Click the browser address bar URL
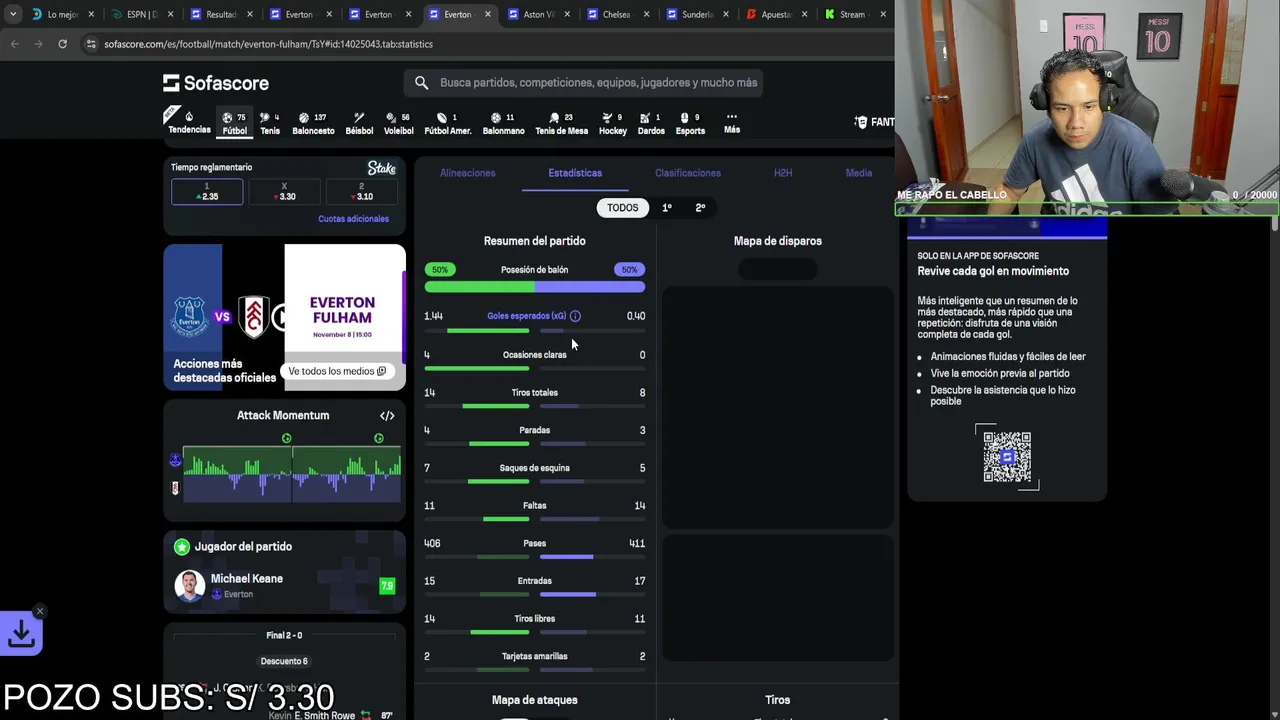This screenshot has height=720, width=1280. point(268,44)
